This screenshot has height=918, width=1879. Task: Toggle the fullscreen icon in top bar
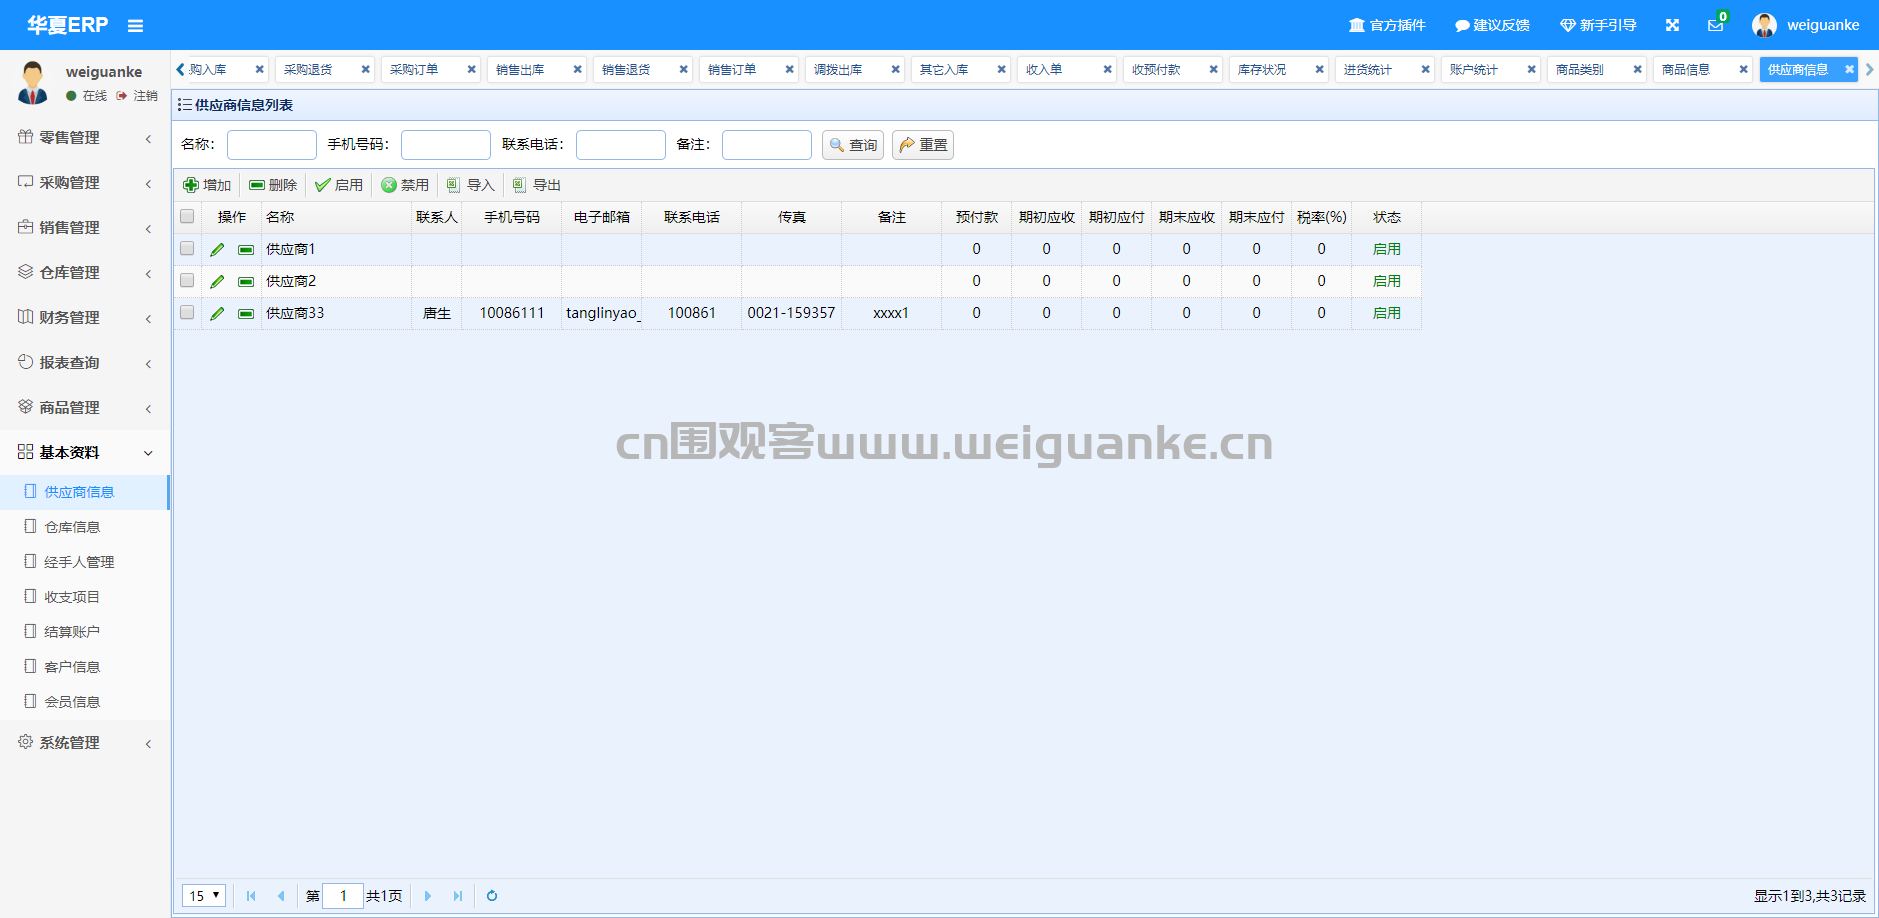1672,25
